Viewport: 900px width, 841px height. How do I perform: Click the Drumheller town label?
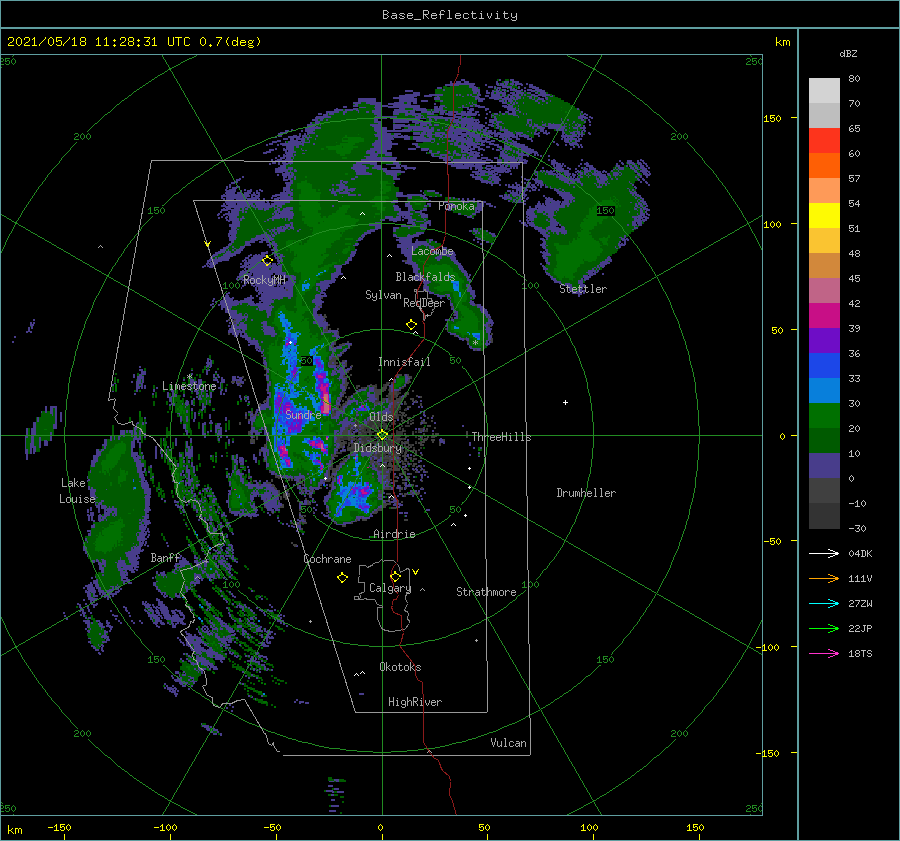(x=586, y=493)
